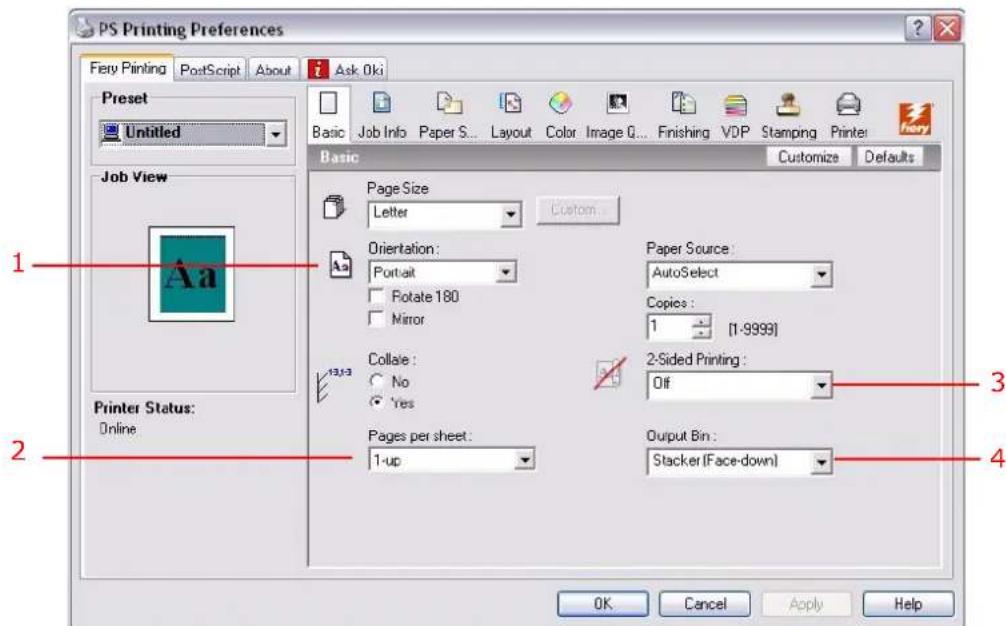Switch to the Ask Oki tab
The width and height of the screenshot is (1006, 626).
[x=346, y=69]
